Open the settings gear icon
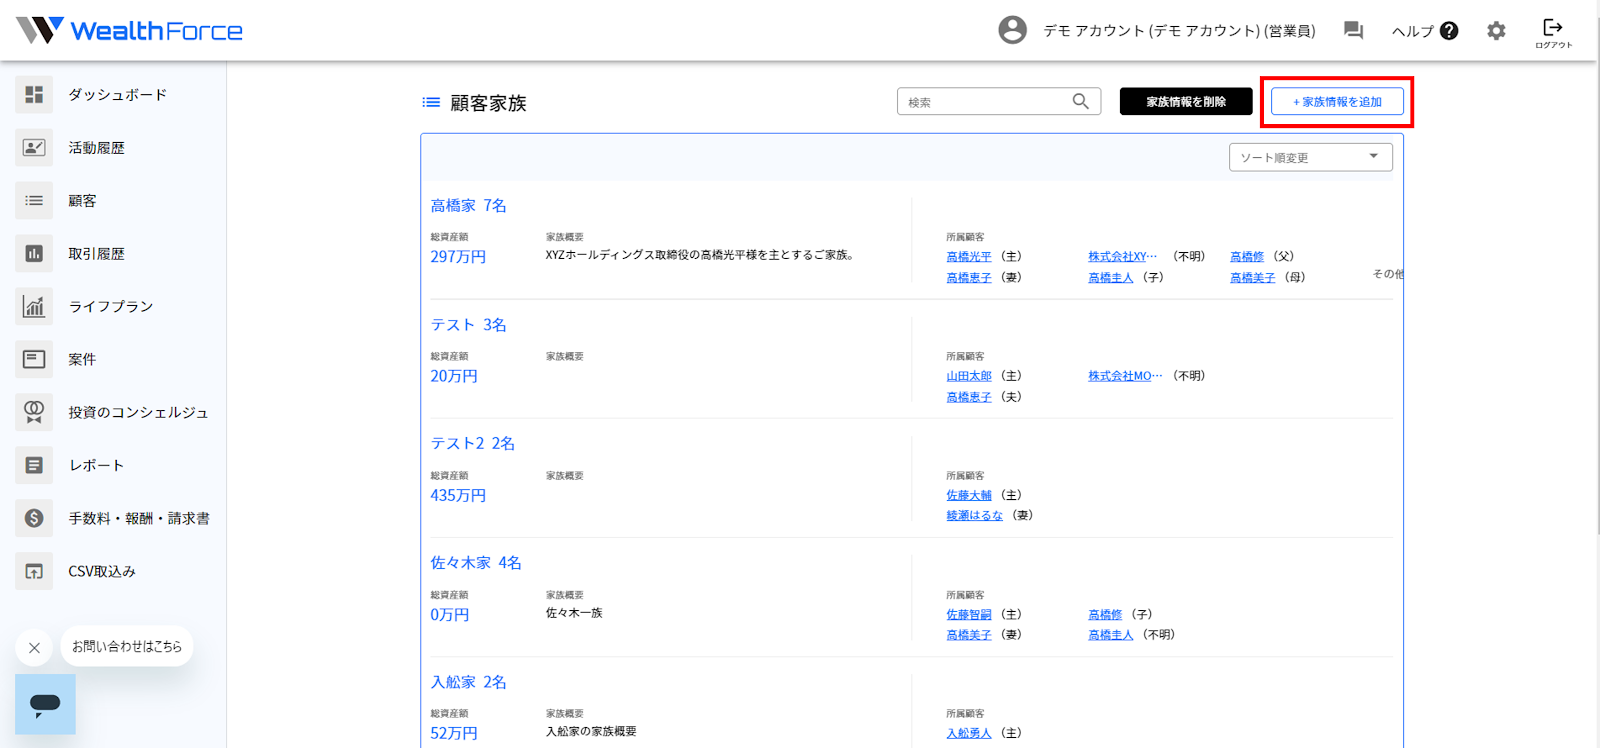The height and width of the screenshot is (748, 1600). click(x=1496, y=31)
